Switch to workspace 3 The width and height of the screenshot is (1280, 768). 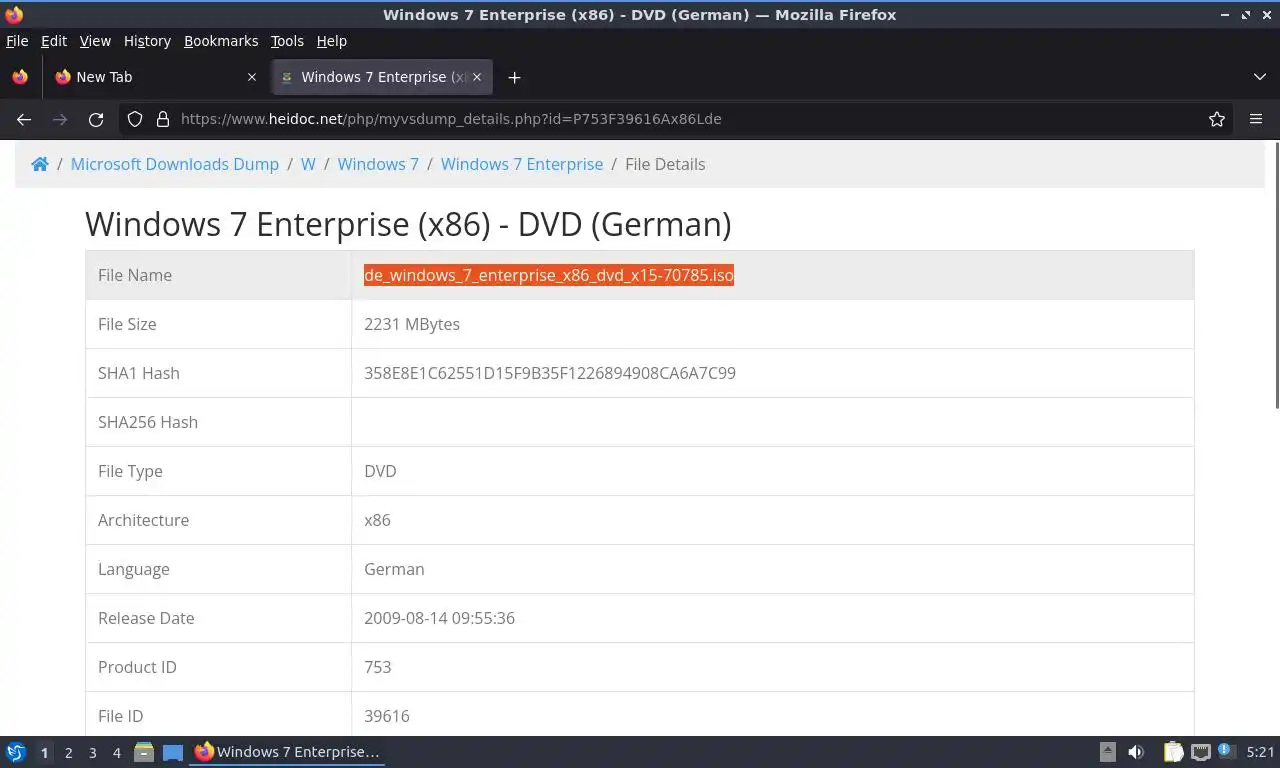[92, 752]
